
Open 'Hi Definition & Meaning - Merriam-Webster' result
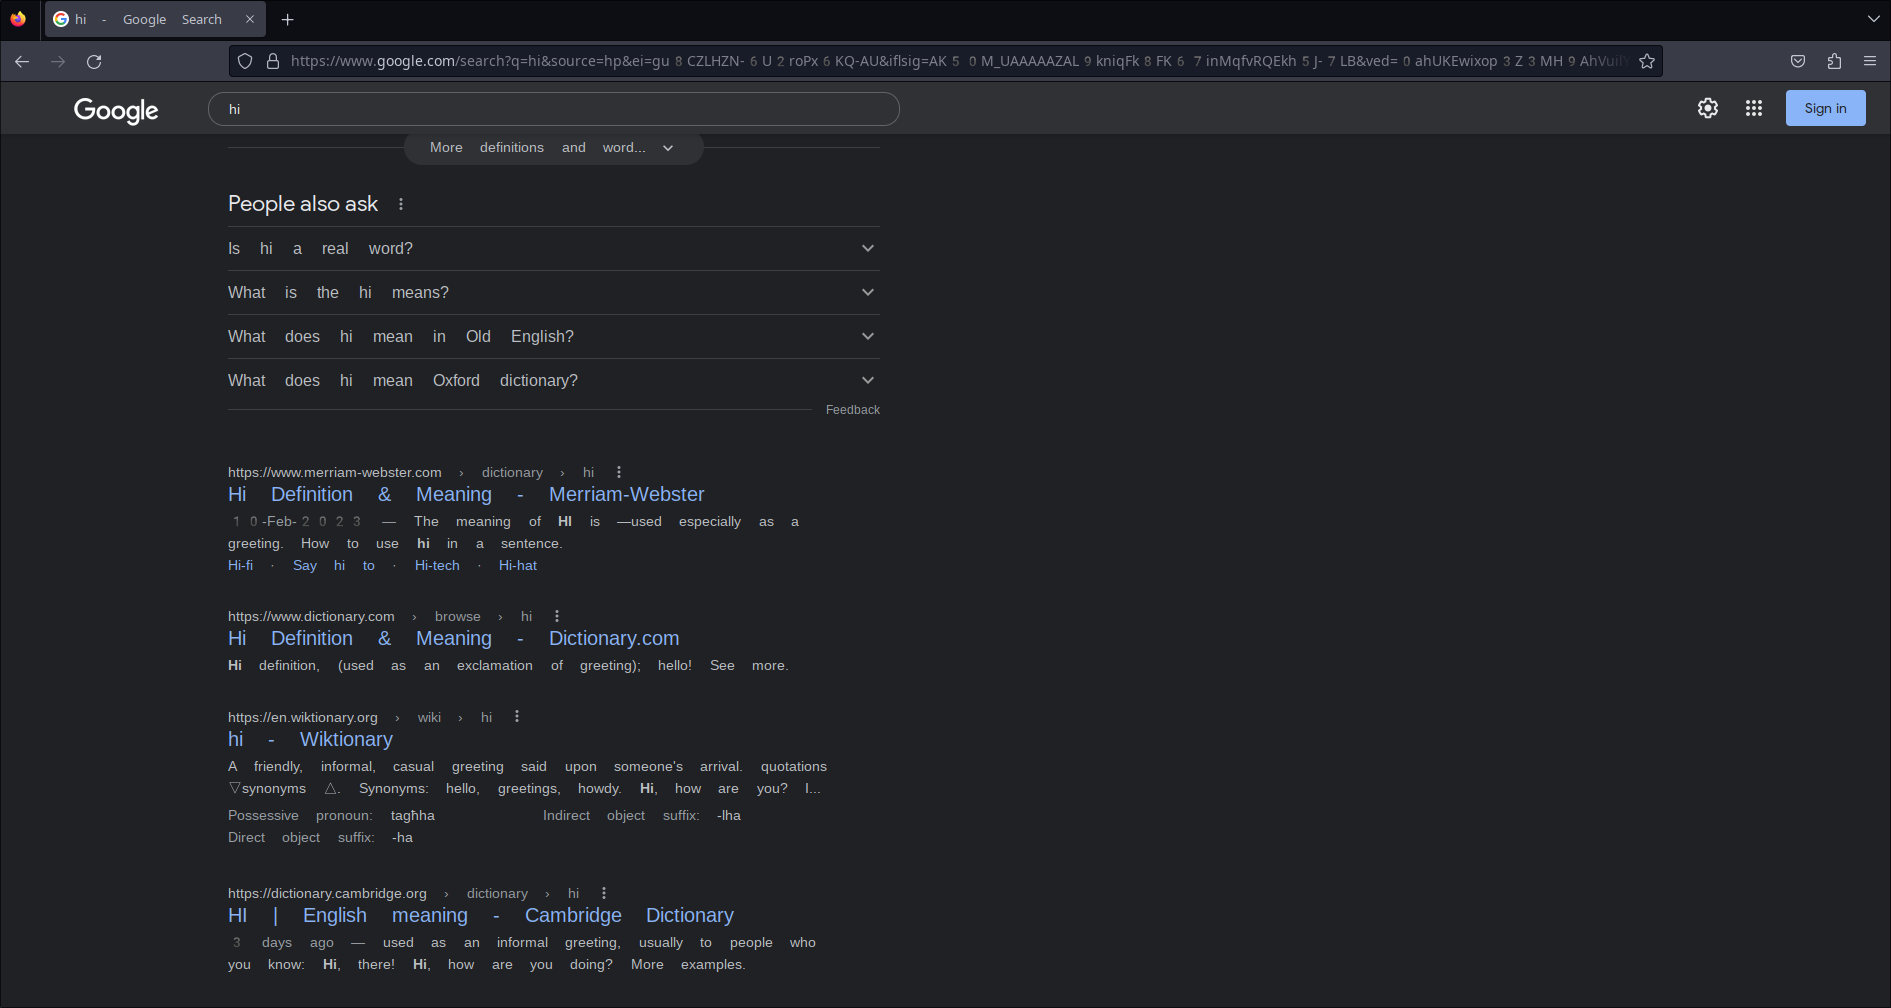click(x=466, y=494)
